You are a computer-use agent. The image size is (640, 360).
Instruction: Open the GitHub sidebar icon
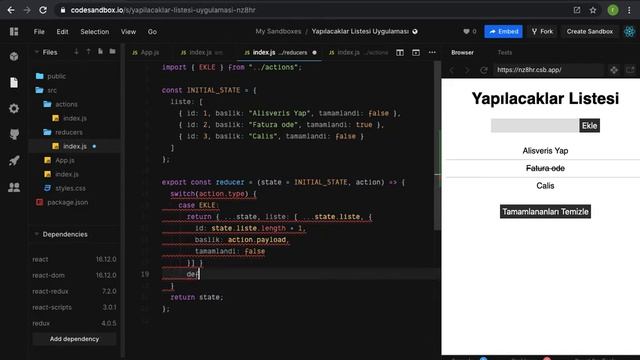[x=14, y=134]
